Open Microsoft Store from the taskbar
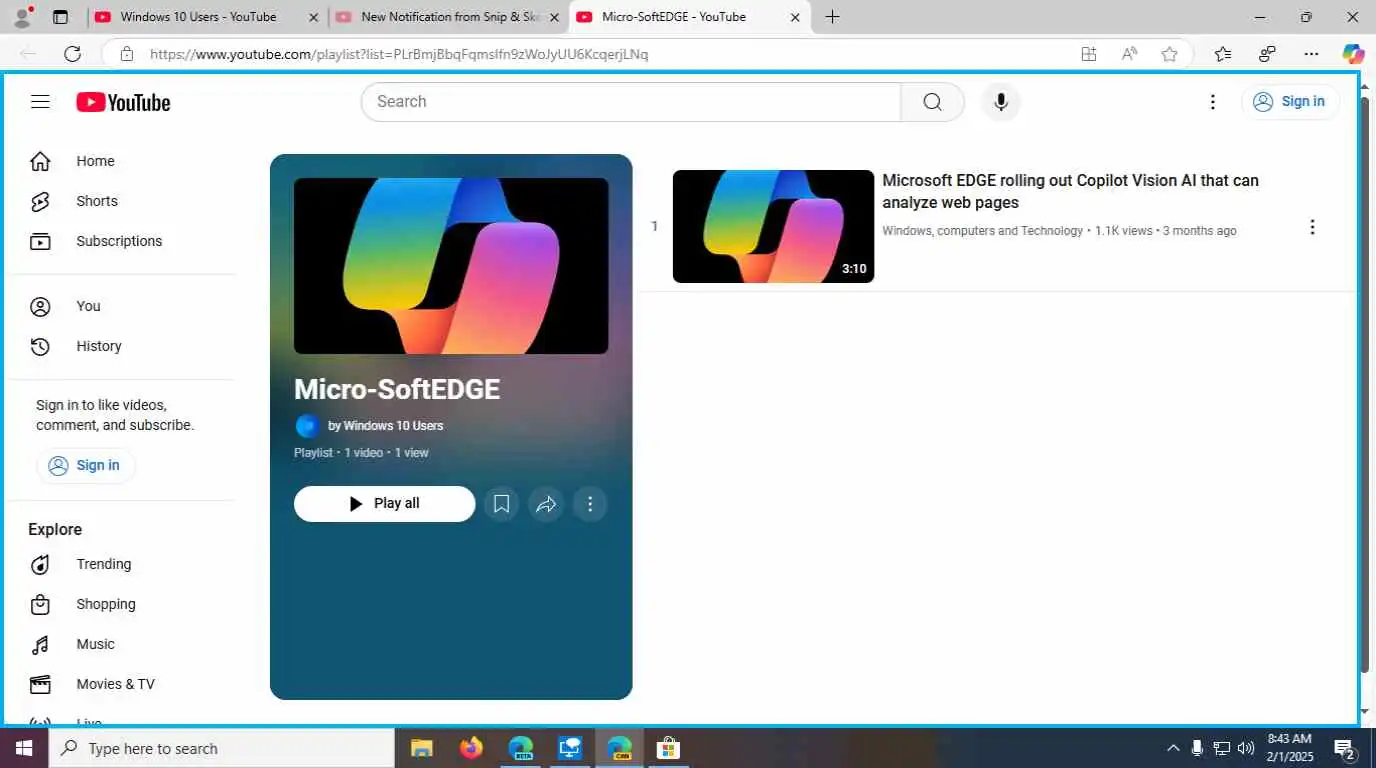This screenshot has width=1376, height=768. (667, 748)
